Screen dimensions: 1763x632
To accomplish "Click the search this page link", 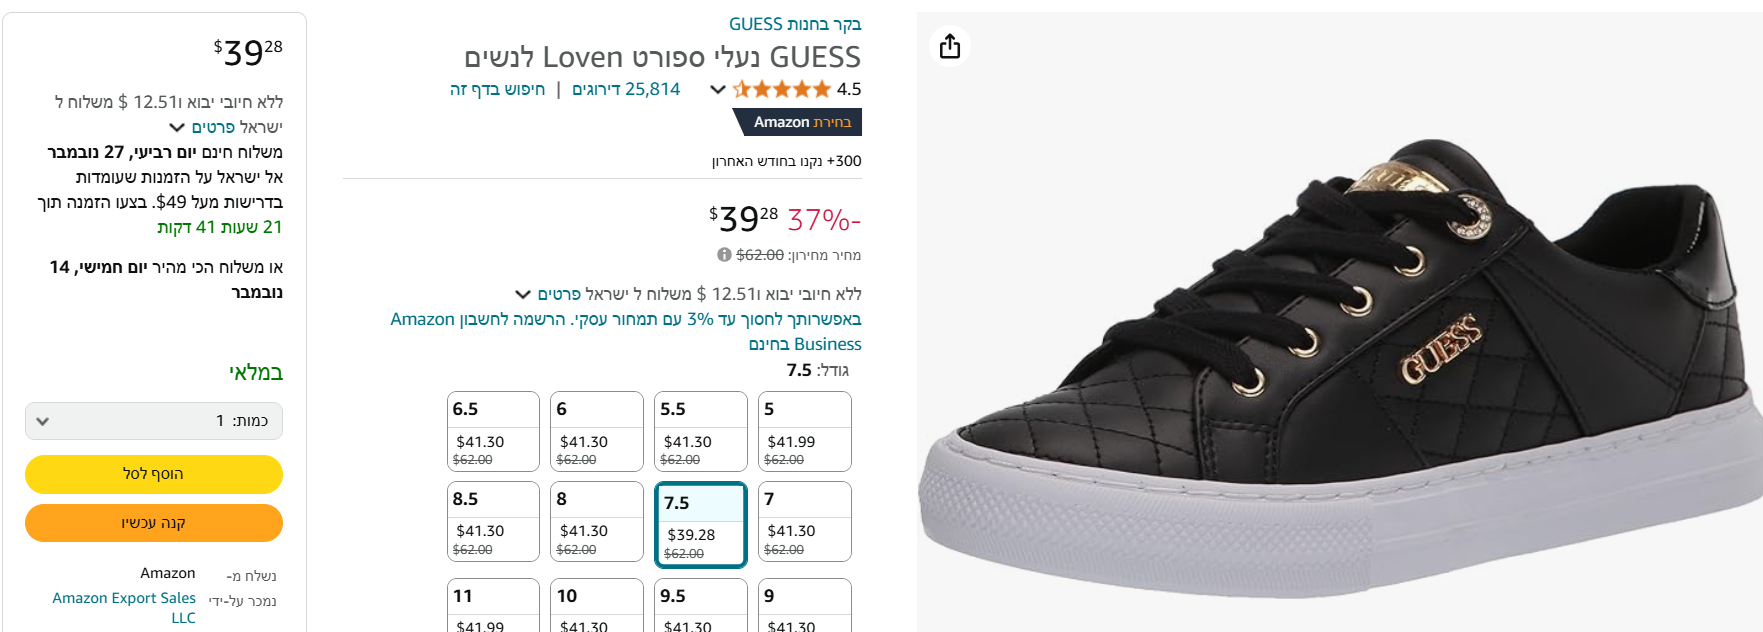I will 497,89.
